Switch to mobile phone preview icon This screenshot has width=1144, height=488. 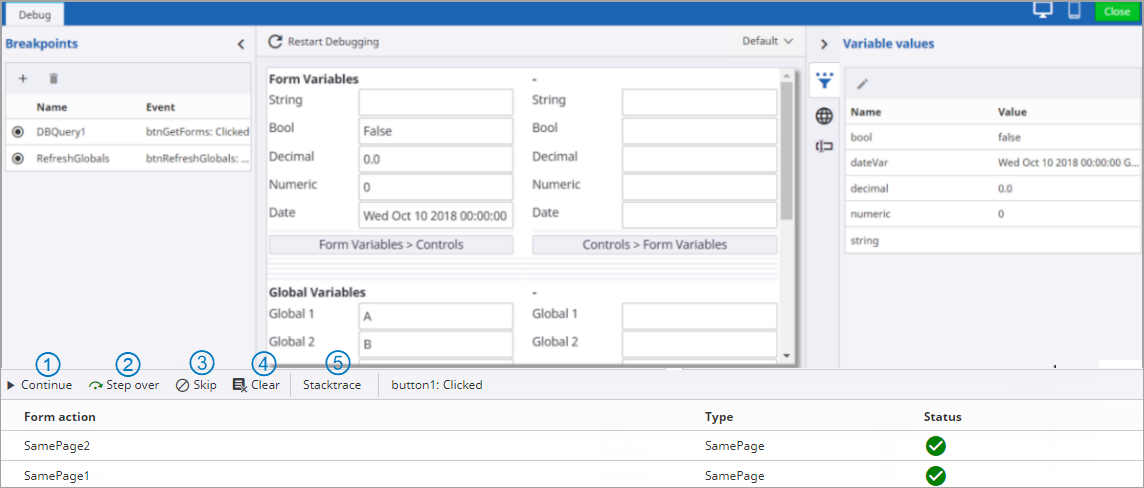tap(1074, 11)
